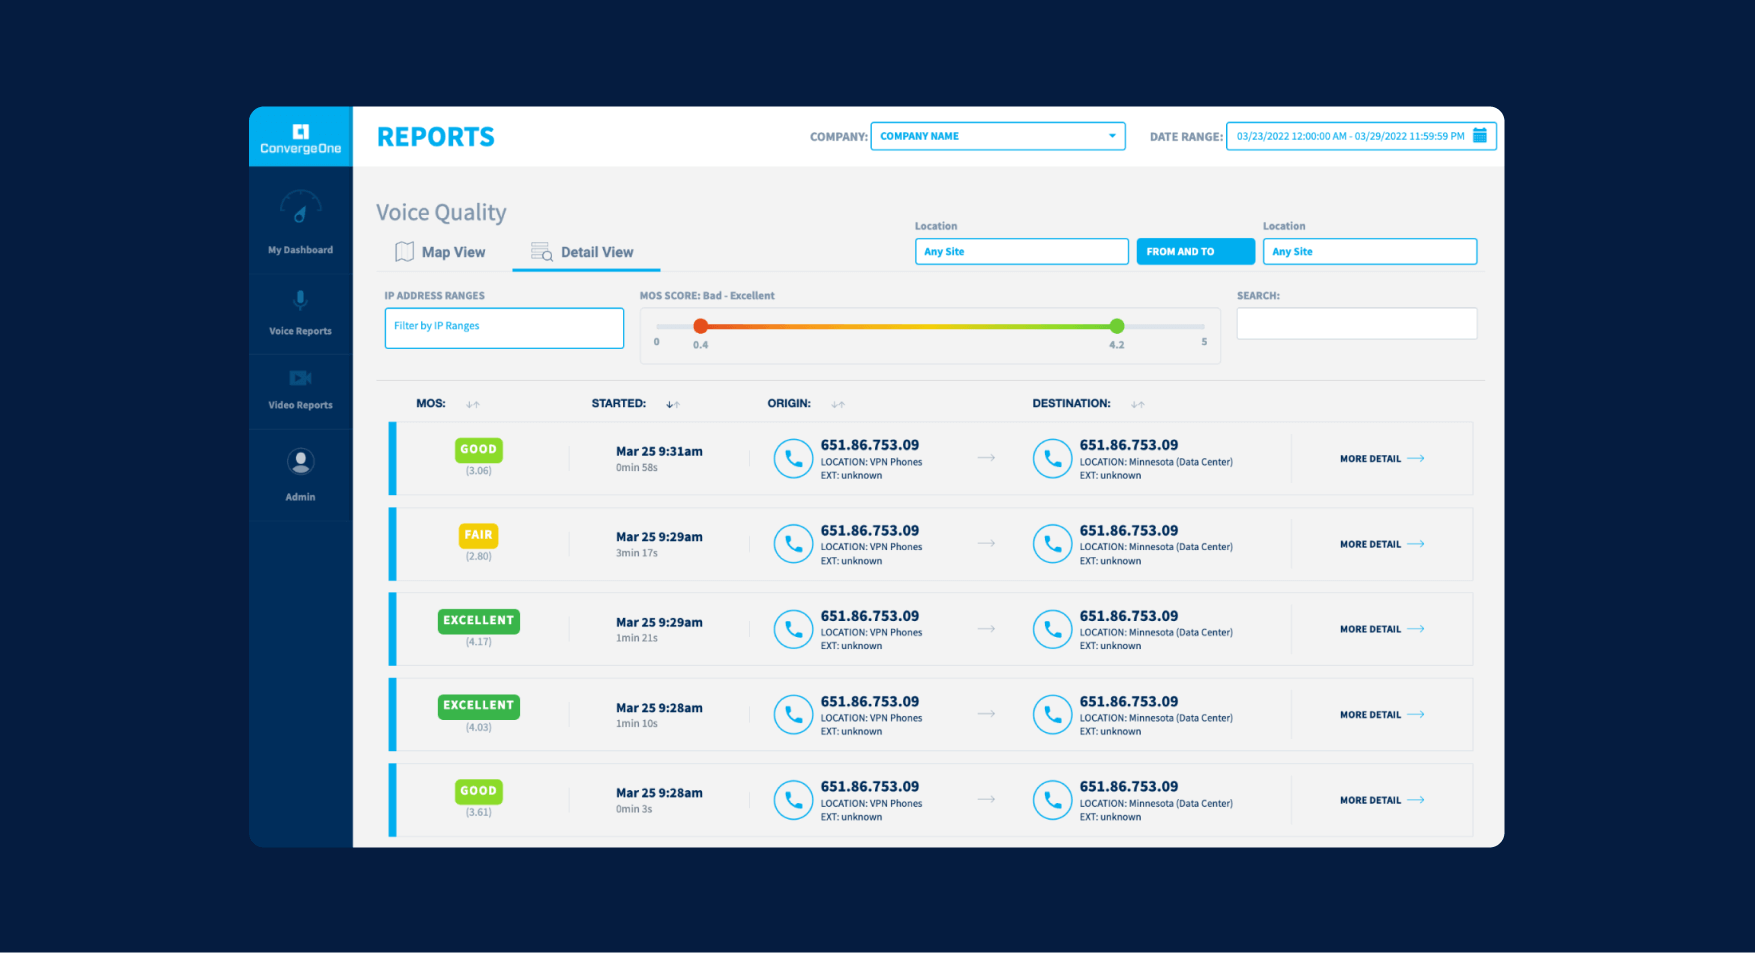1755x953 pixels.
Task: Select Video Reports in sidebar
Action: [x=300, y=391]
